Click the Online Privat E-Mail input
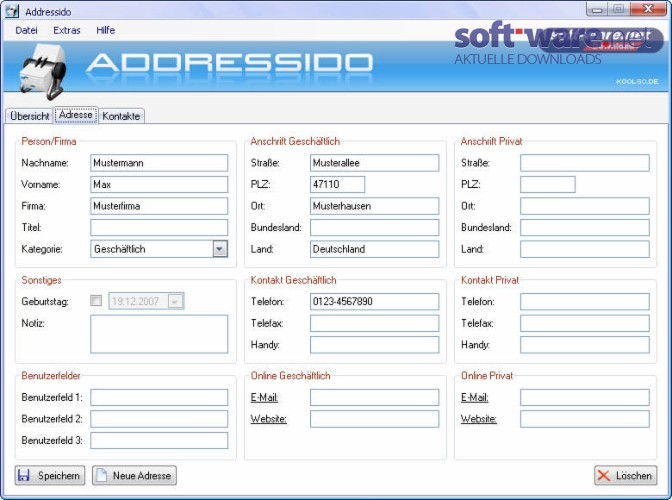The width and height of the screenshot is (672, 500). pos(585,397)
